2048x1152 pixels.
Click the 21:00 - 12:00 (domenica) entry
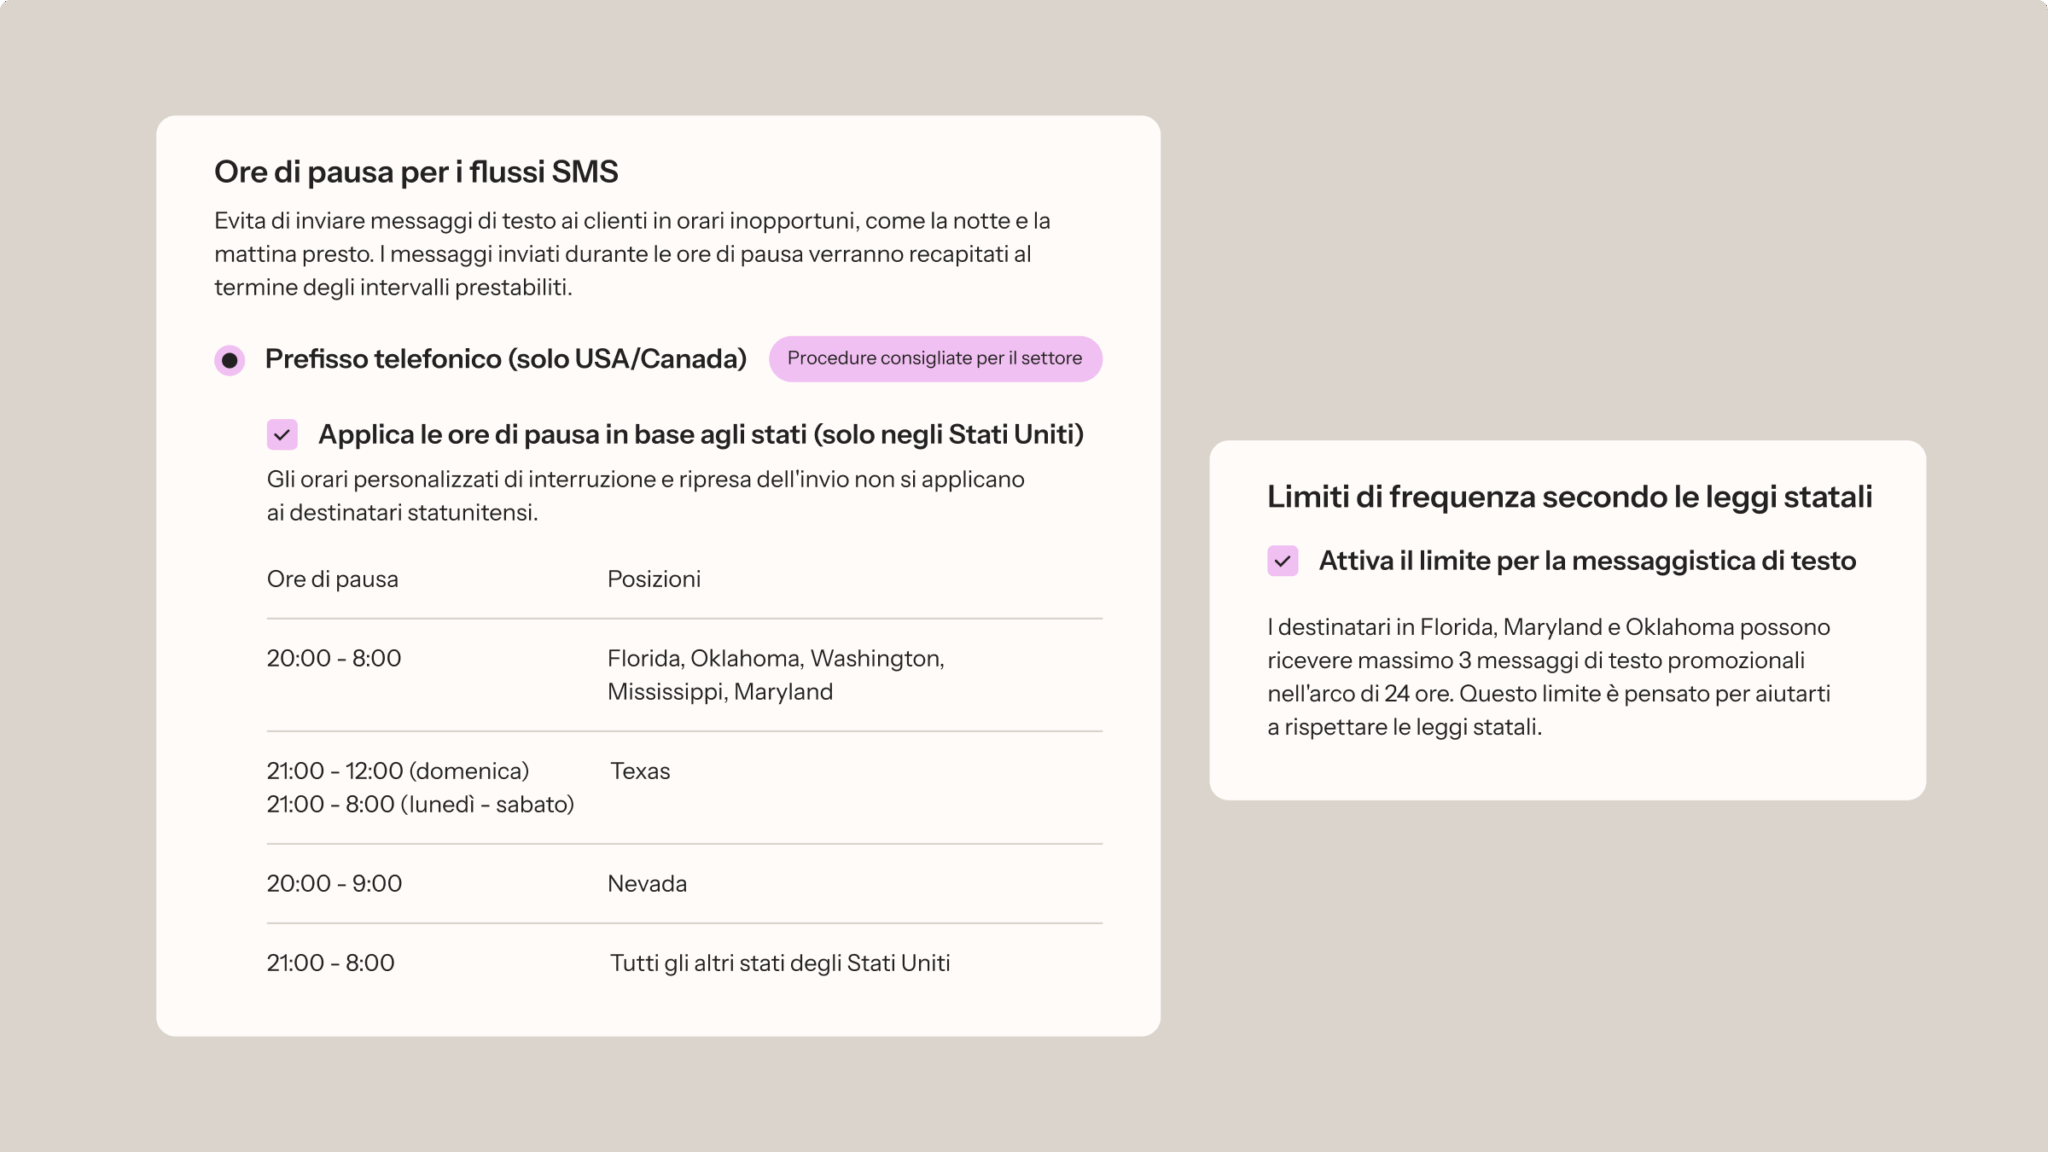click(x=398, y=771)
